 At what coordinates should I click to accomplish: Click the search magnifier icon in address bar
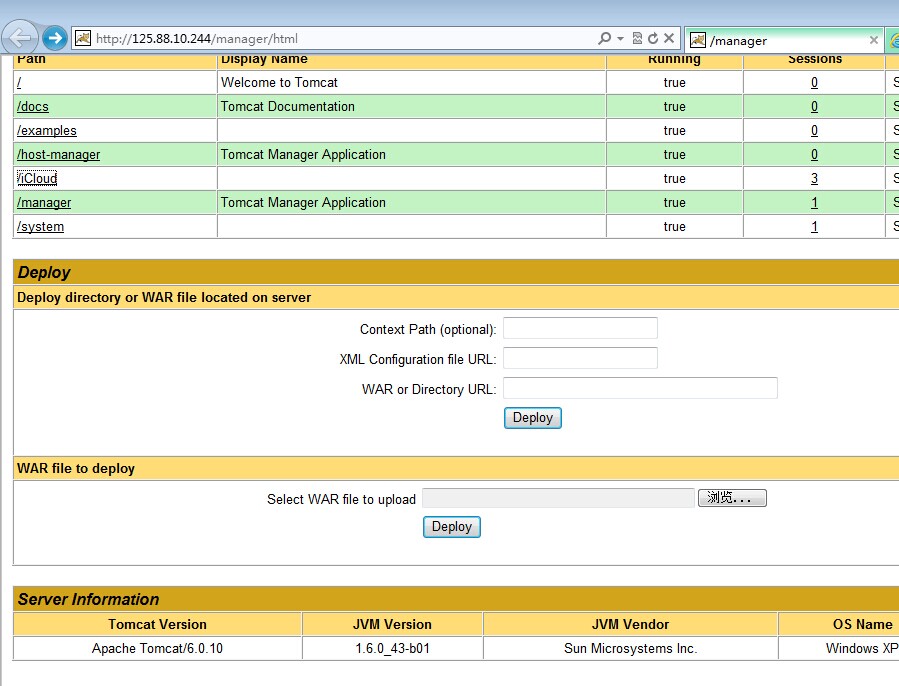604,38
